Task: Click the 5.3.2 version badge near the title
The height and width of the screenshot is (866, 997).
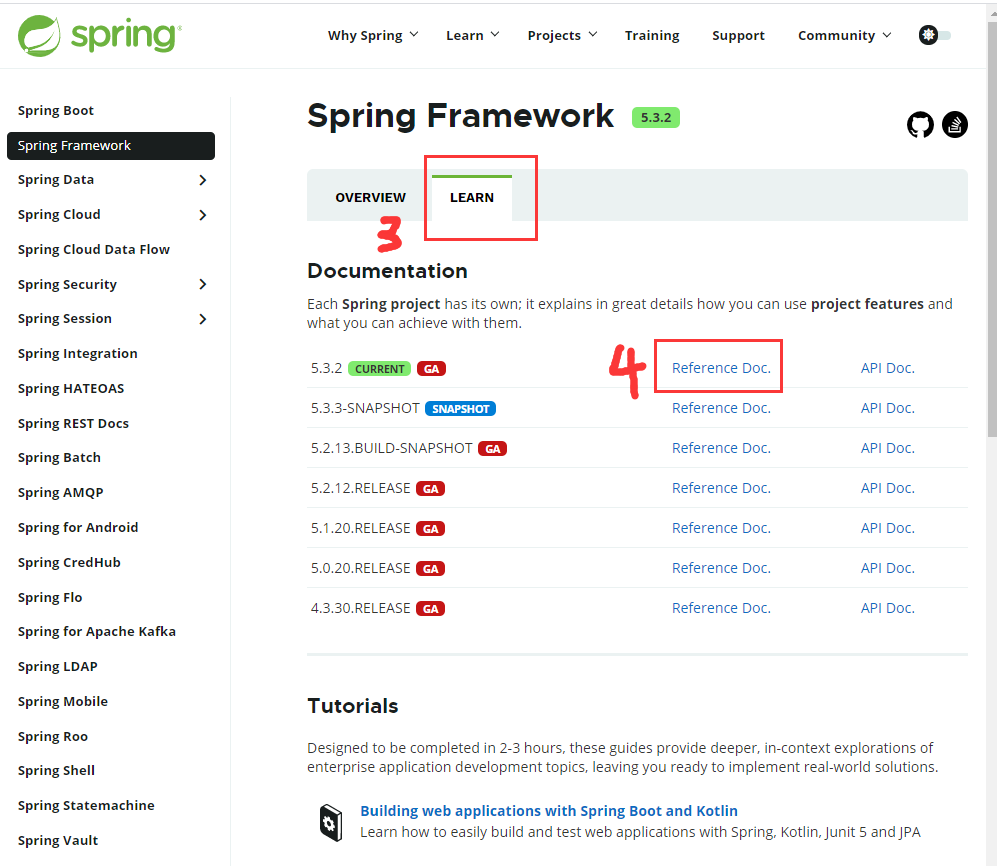Action: [656, 117]
